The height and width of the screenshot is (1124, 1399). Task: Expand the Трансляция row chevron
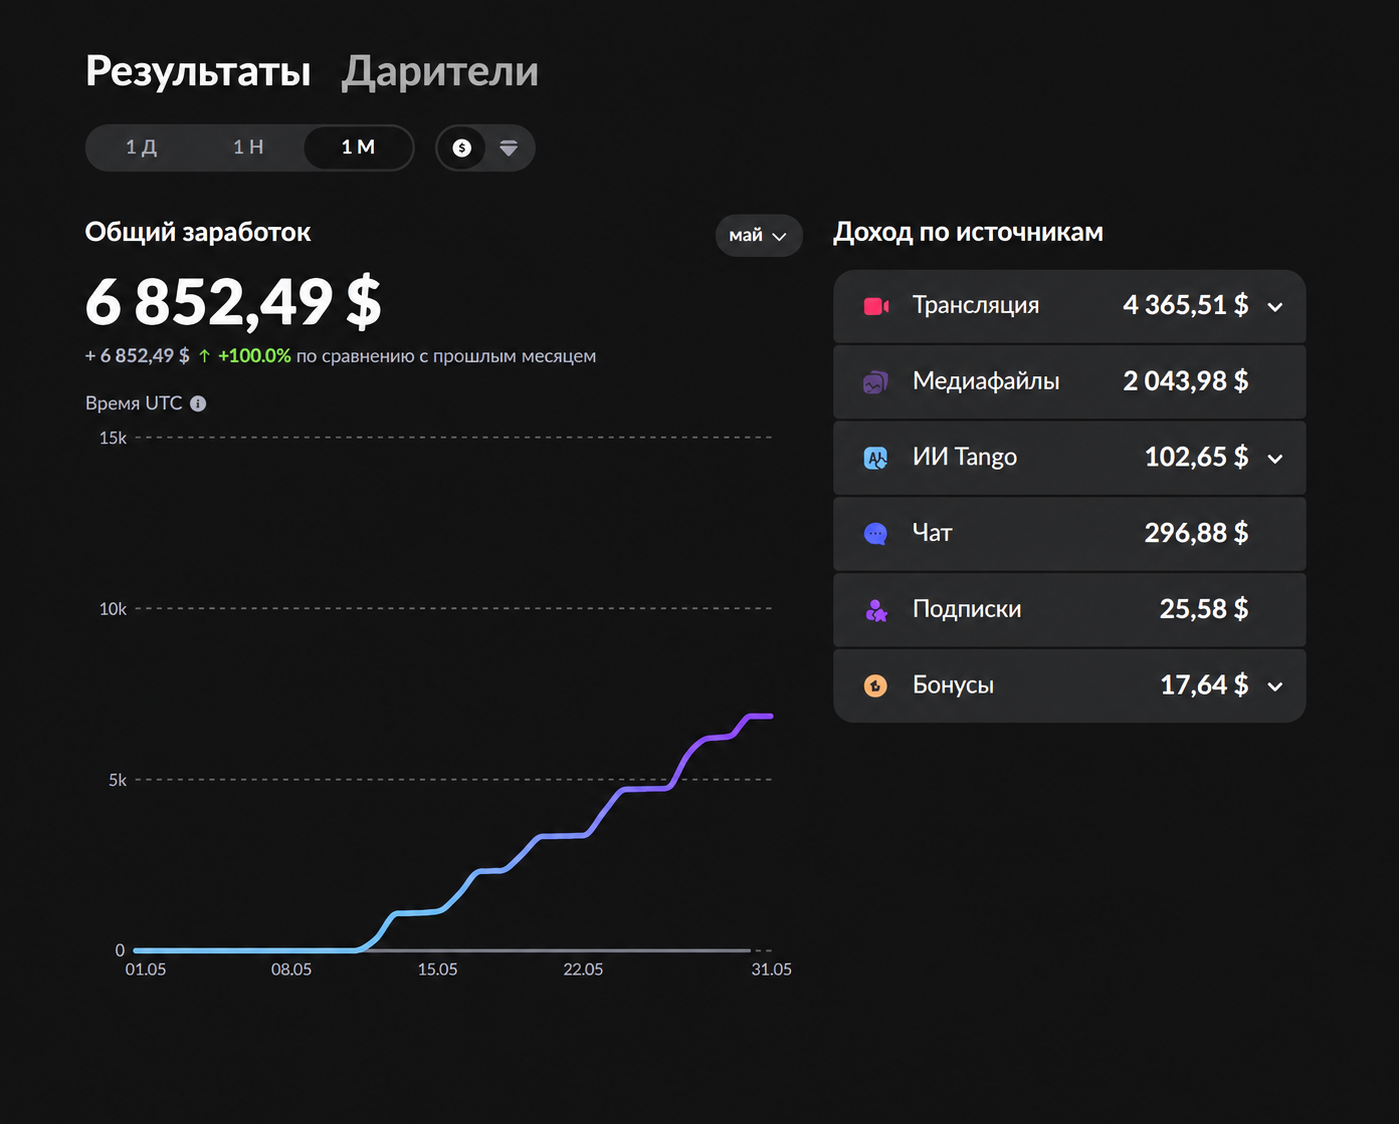[x=1275, y=307]
